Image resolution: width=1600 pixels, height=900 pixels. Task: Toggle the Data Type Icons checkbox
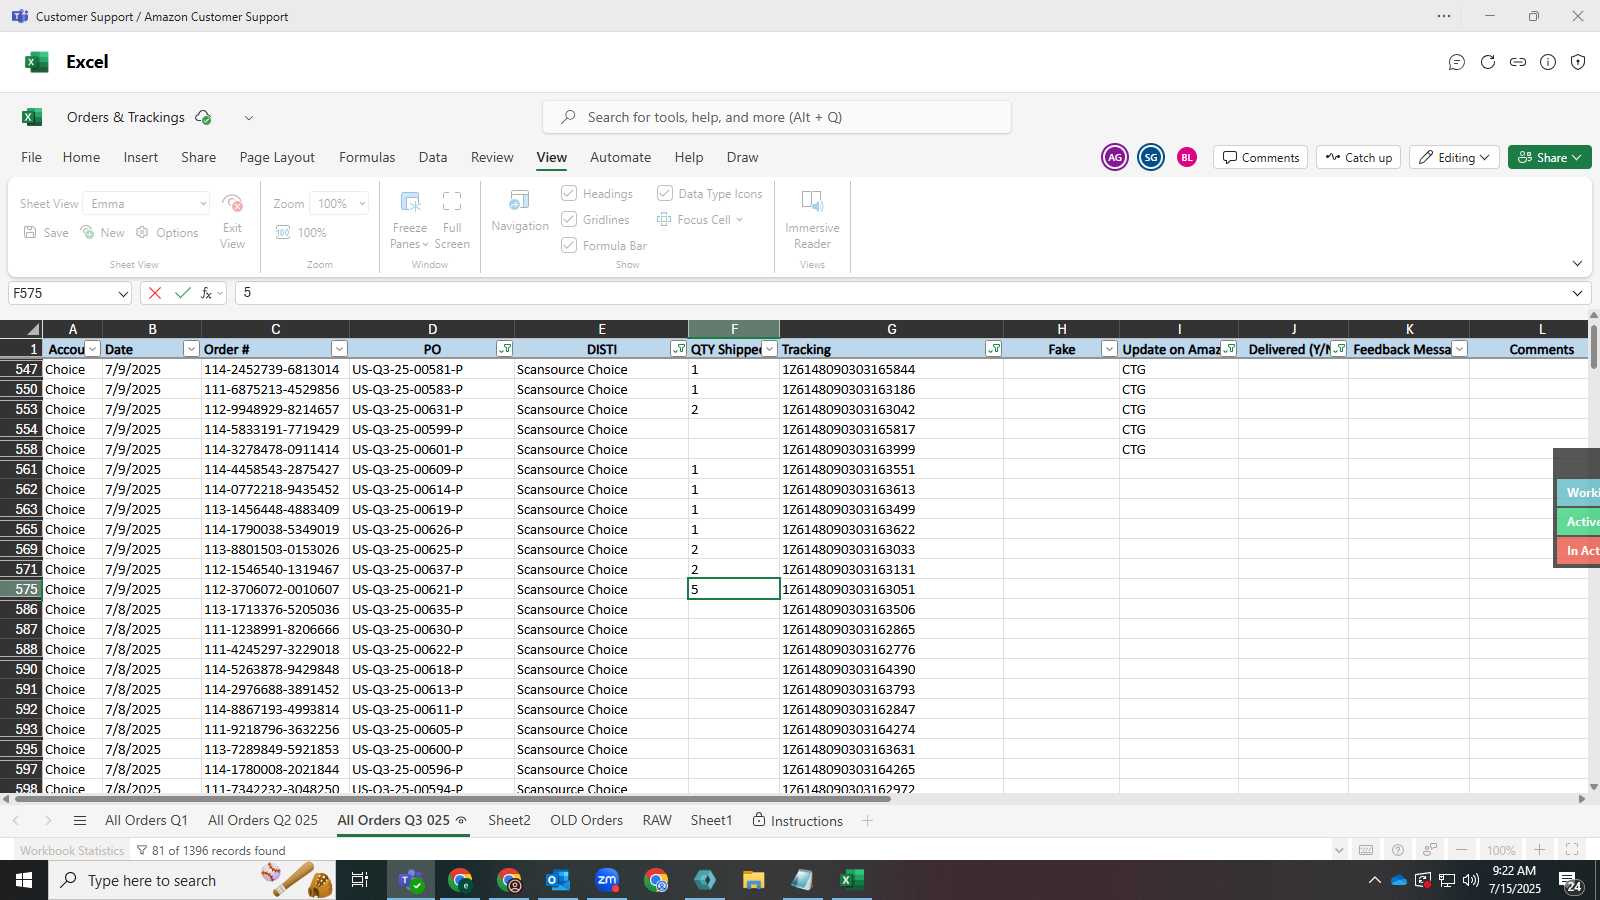665,193
